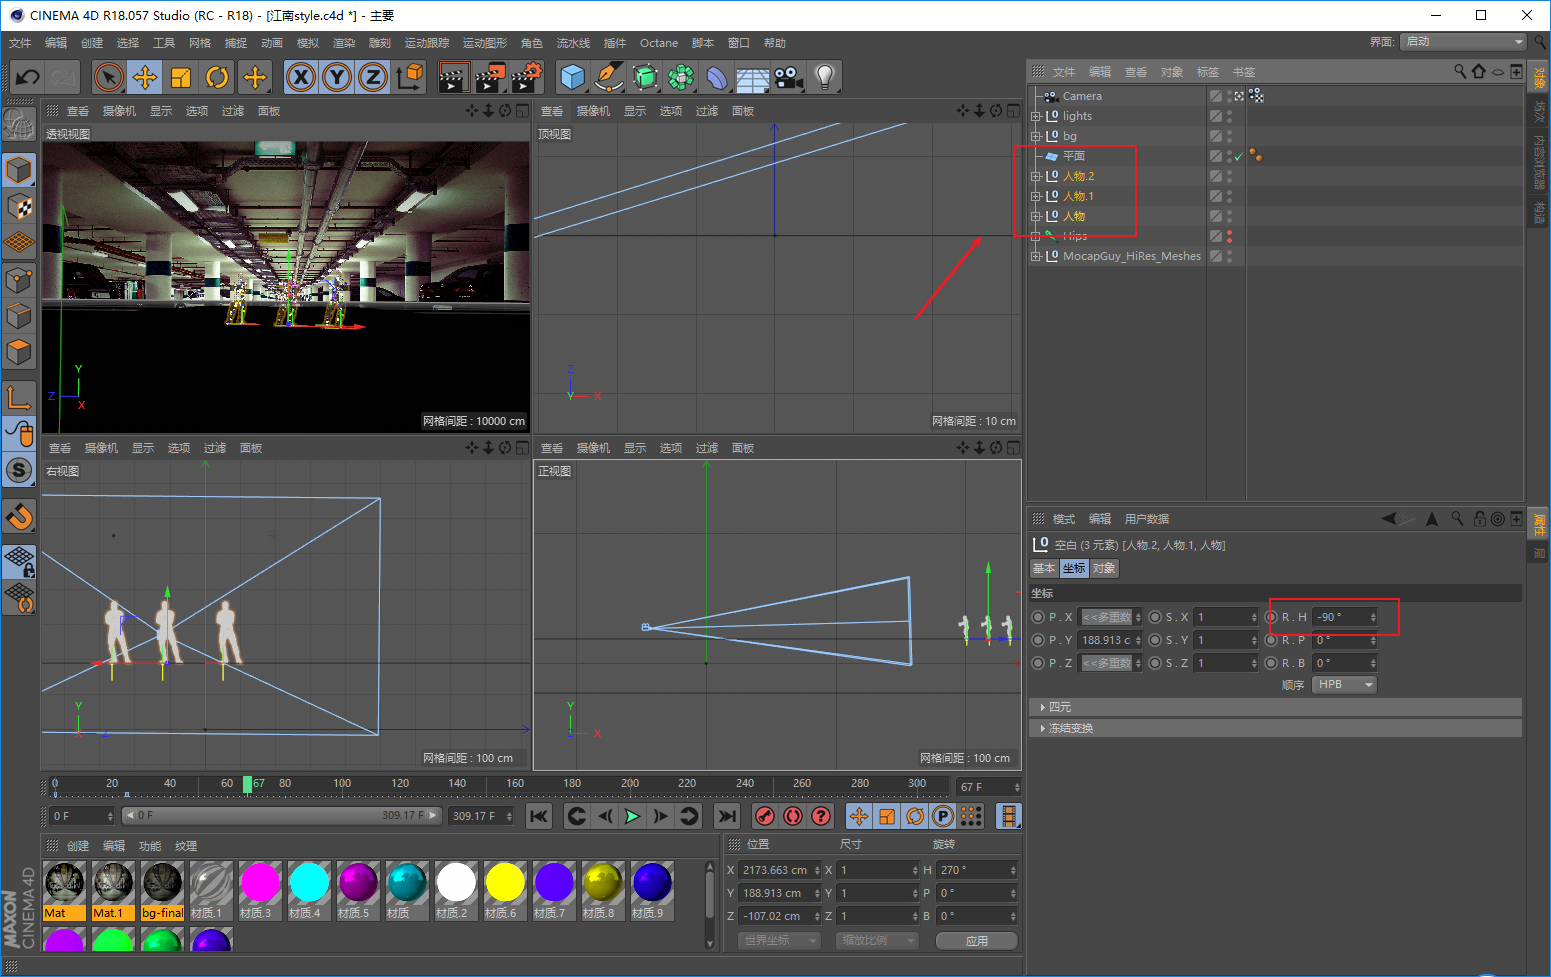Click the red Record Active Objects button
The width and height of the screenshot is (1551, 977).
pos(765,816)
